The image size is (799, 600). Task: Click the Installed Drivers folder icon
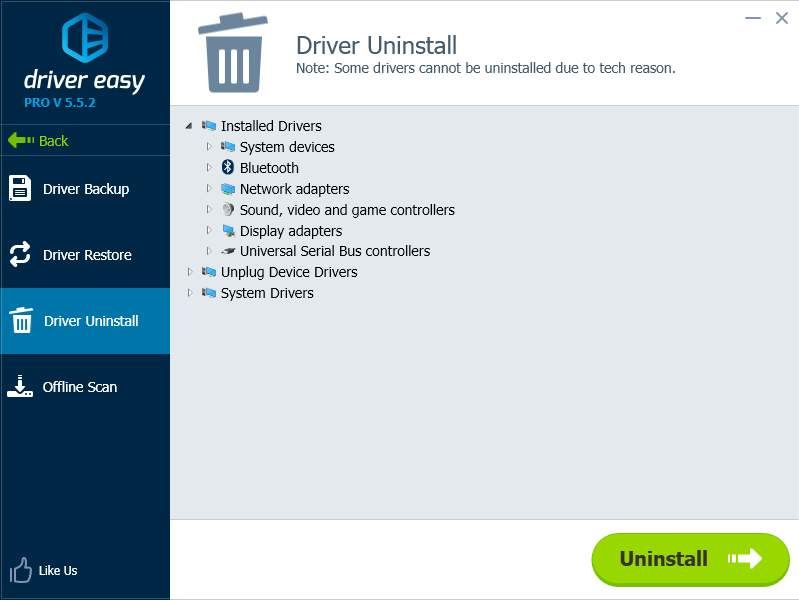point(209,125)
